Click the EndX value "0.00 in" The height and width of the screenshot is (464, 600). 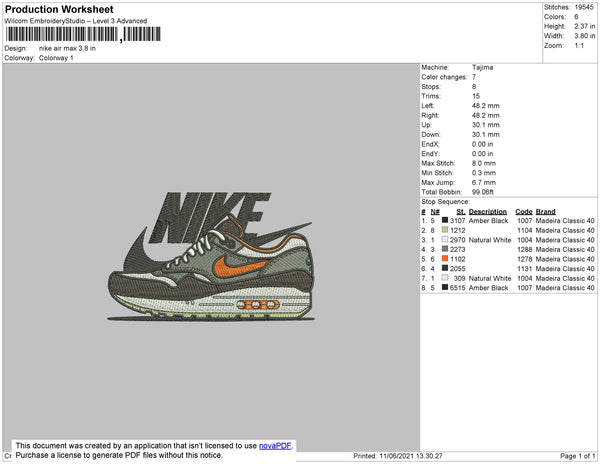tap(483, 144)
